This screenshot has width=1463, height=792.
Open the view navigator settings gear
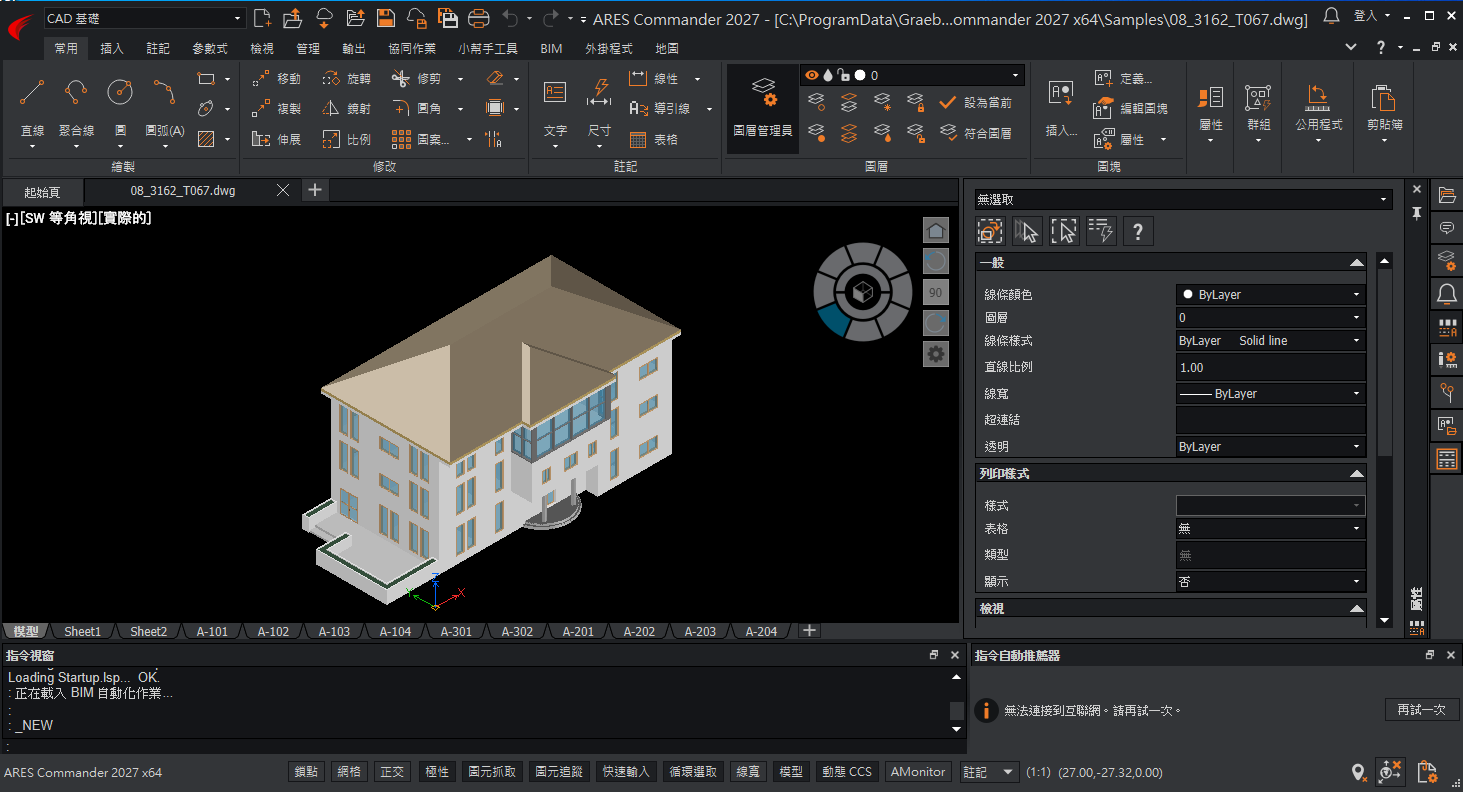tap(935, 354)
